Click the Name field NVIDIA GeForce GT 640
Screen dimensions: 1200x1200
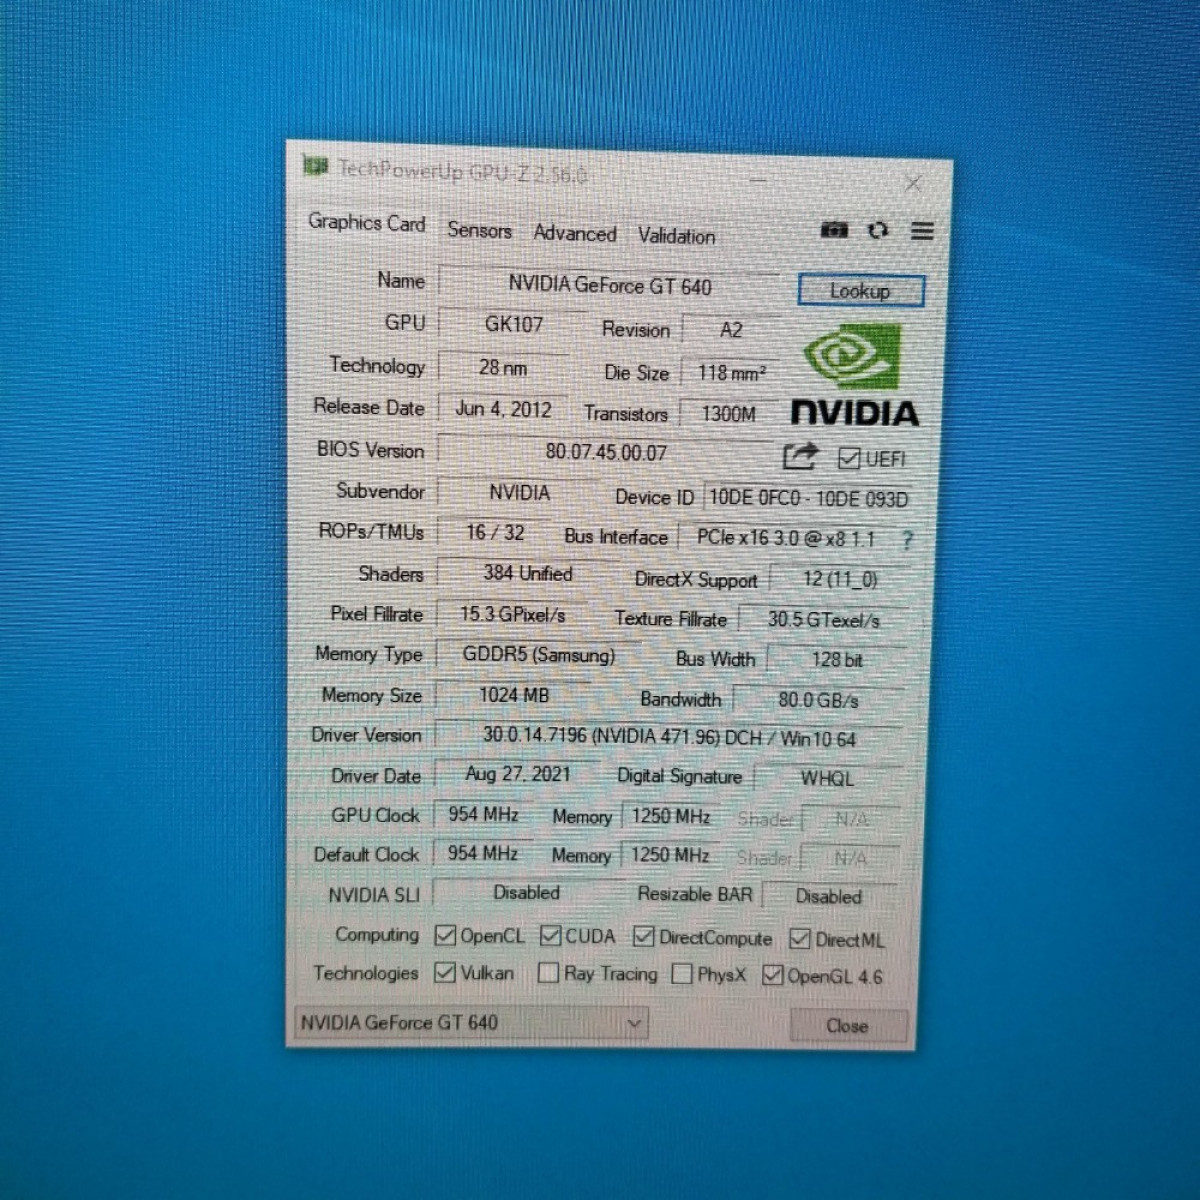[609, 285]
